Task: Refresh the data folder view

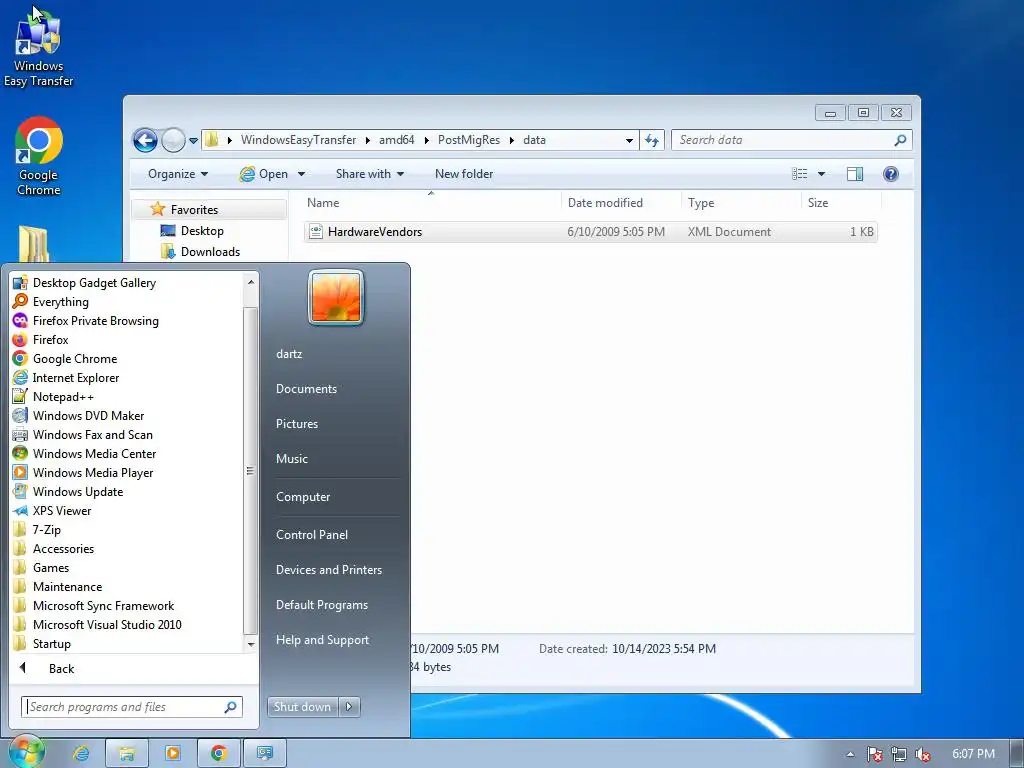Action: click(x=652, y=140)
